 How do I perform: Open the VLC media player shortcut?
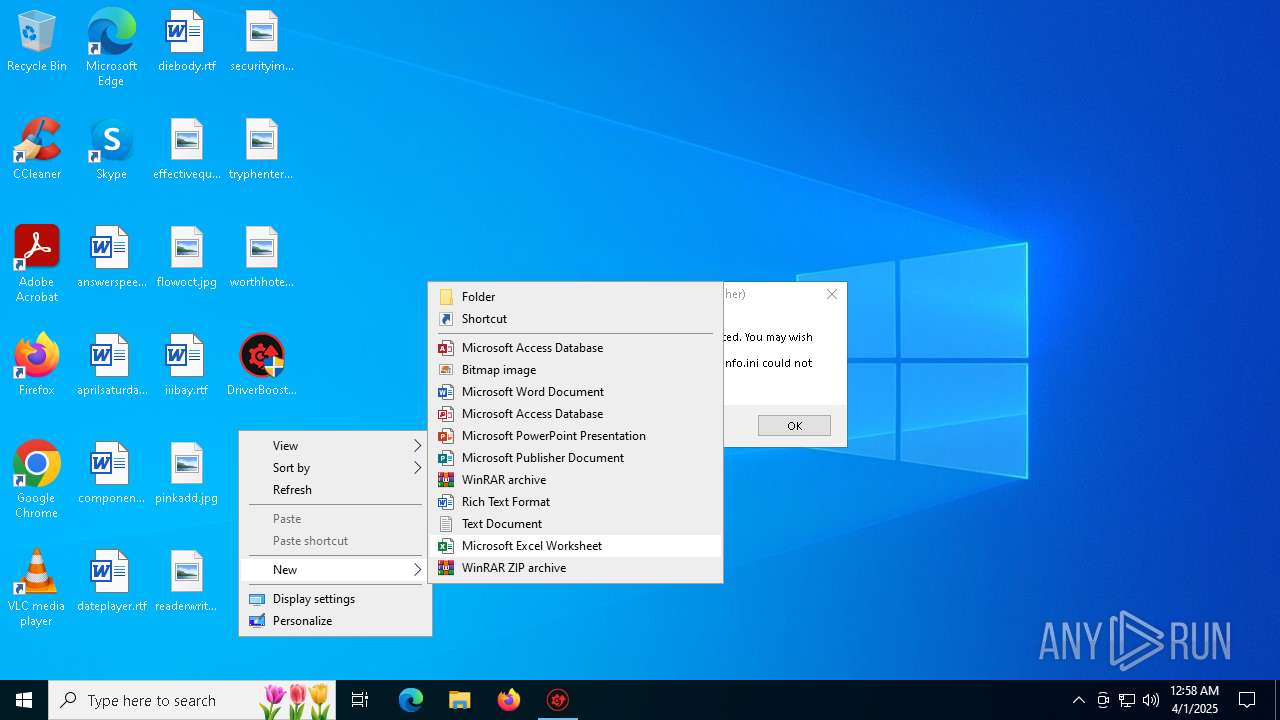coord(37,588)
